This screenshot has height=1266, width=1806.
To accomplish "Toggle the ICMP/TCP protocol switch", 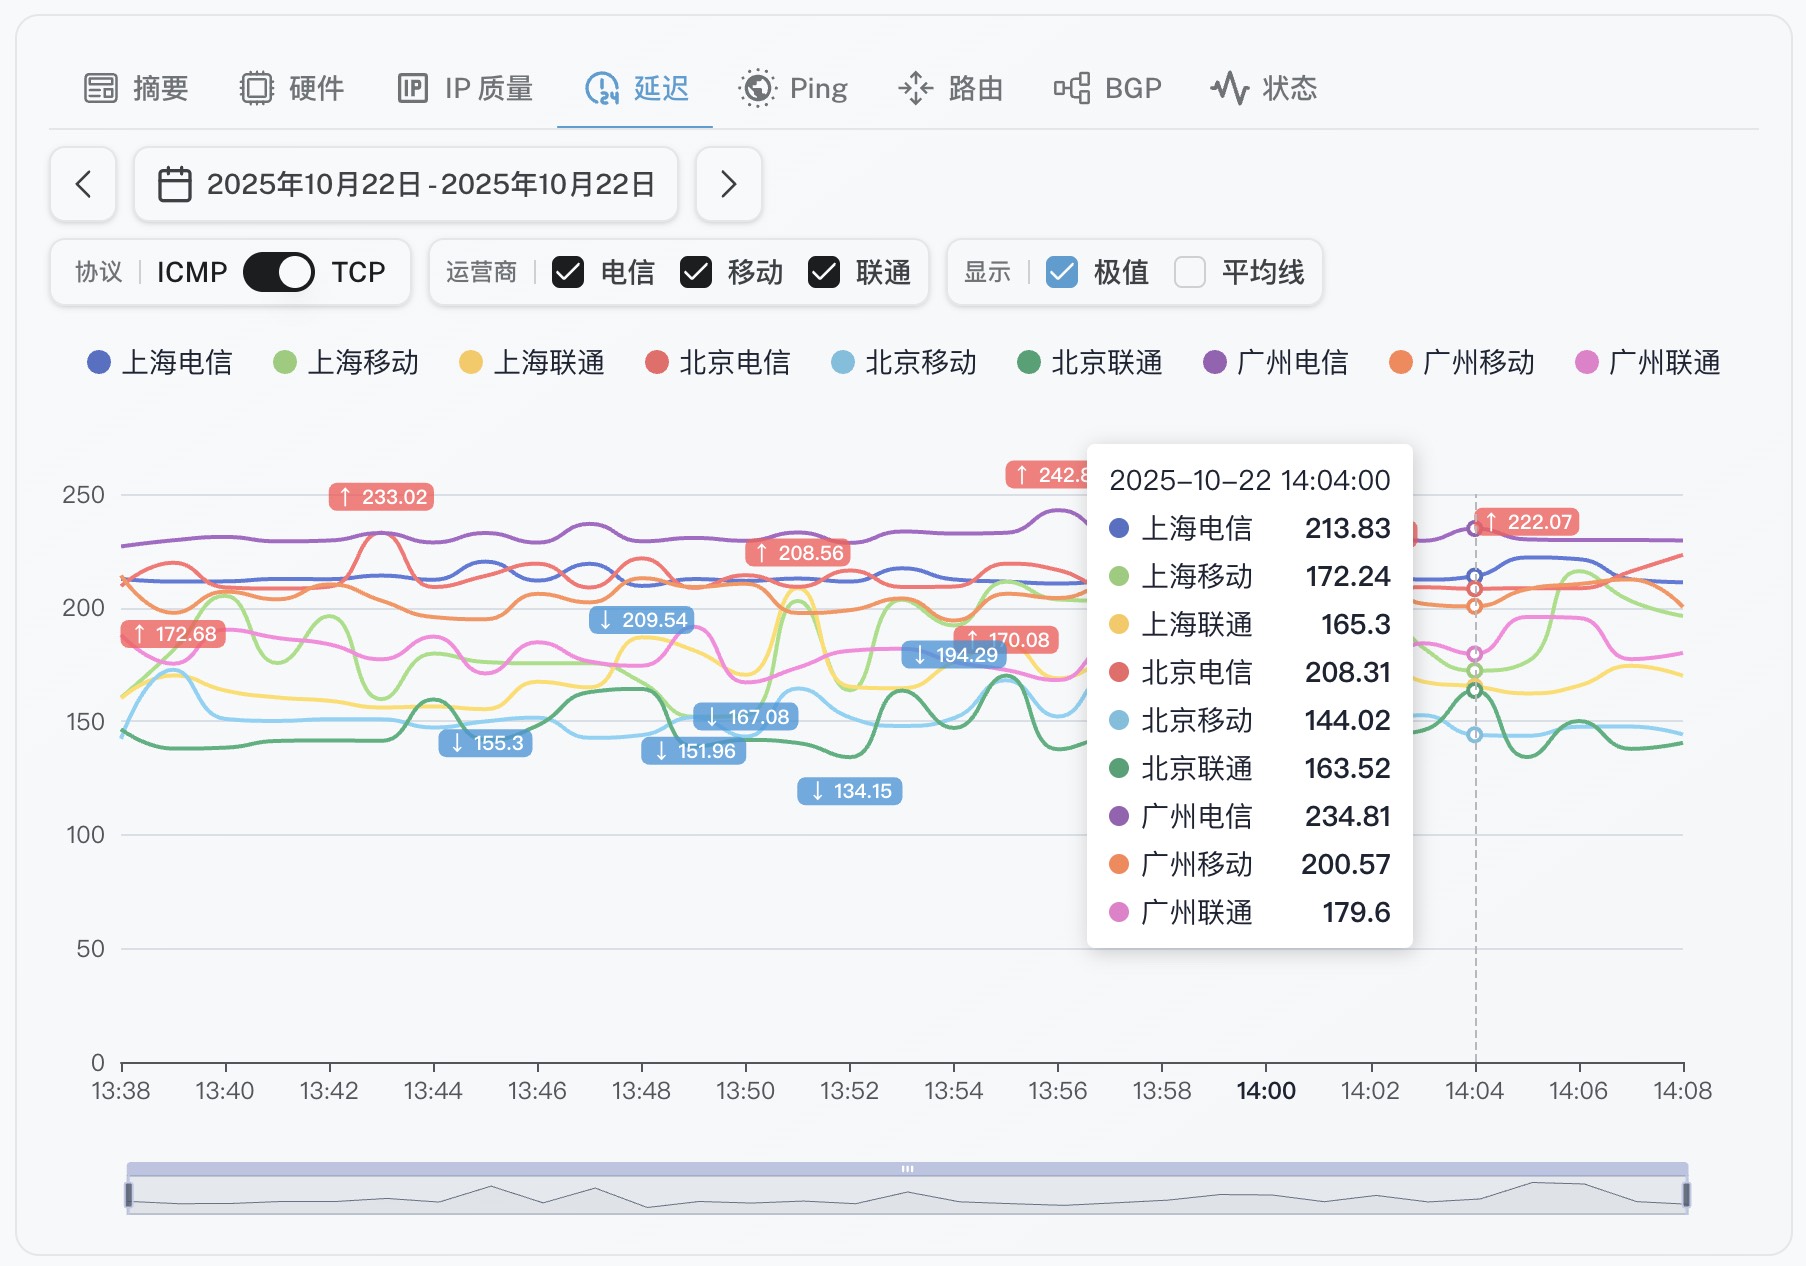I will (x=279, y=272).
